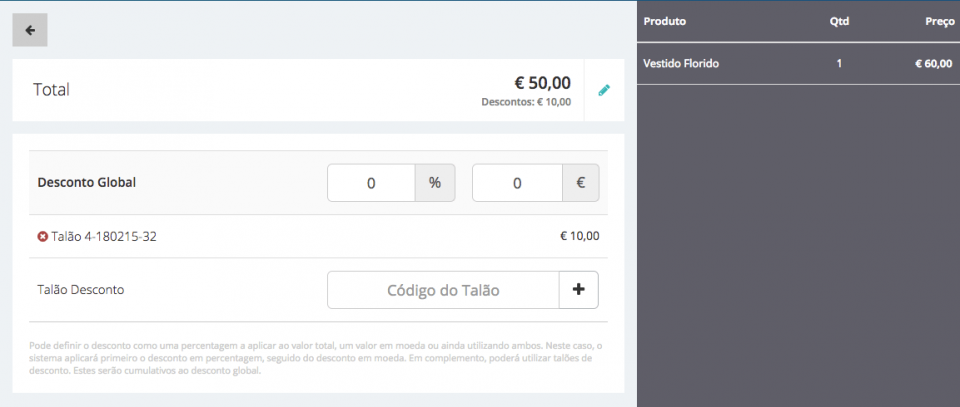Click the Código do Talão input
This screenshot has height=407, width=960.
[442, 290]
